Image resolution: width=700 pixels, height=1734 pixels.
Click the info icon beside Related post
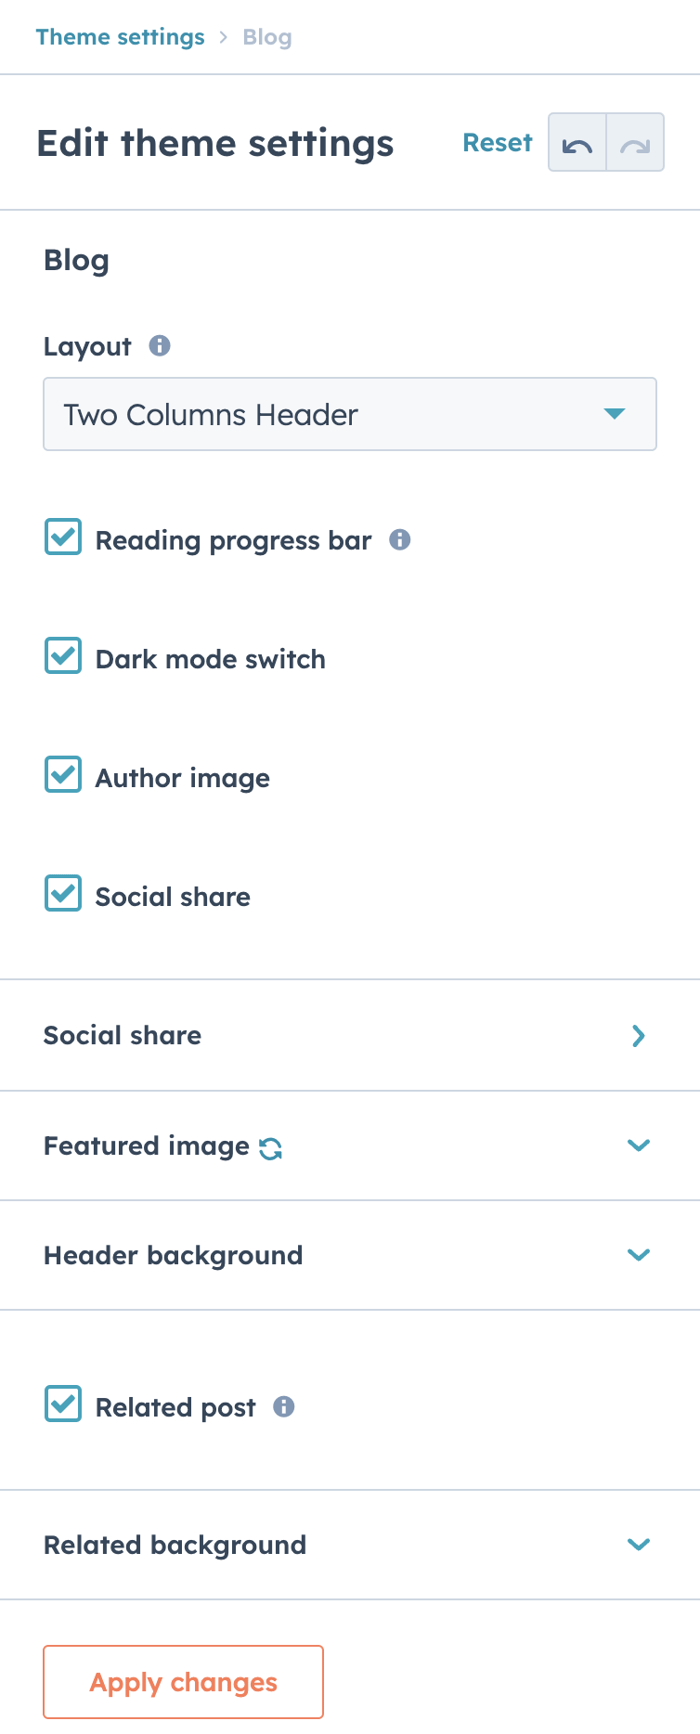(283, 1407)
